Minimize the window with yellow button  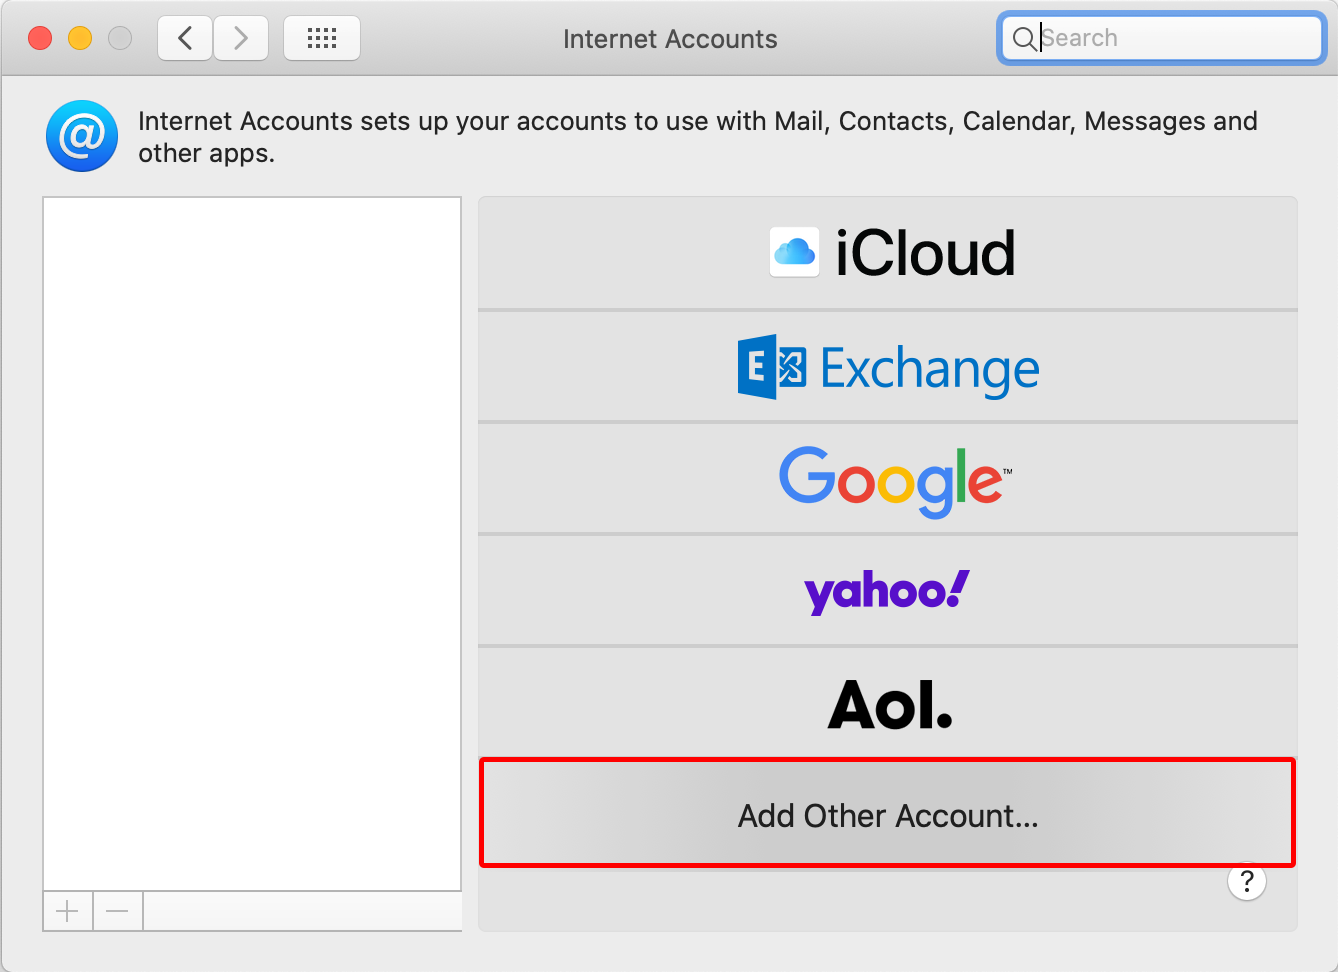pos(80,38)
